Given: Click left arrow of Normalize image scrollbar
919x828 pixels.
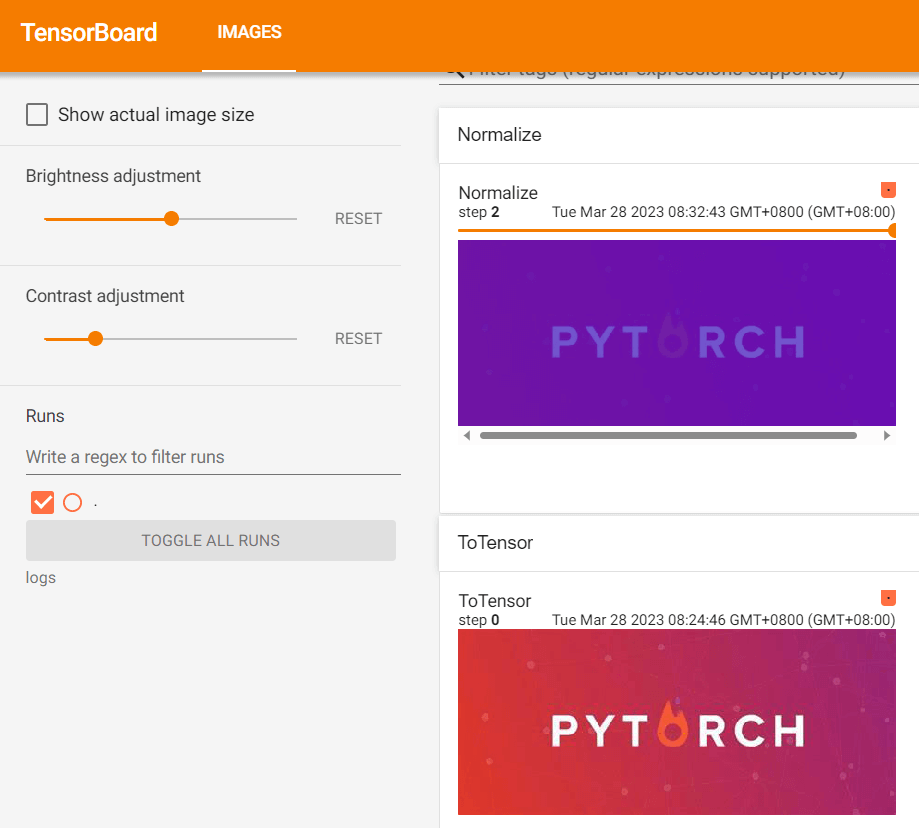Looking at the screenshot, I should click(467, 435).
